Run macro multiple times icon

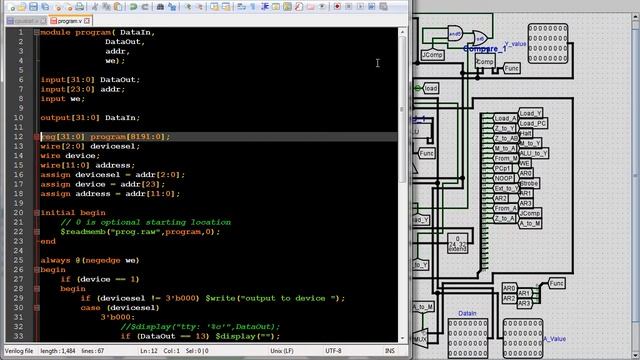point(383,7)
